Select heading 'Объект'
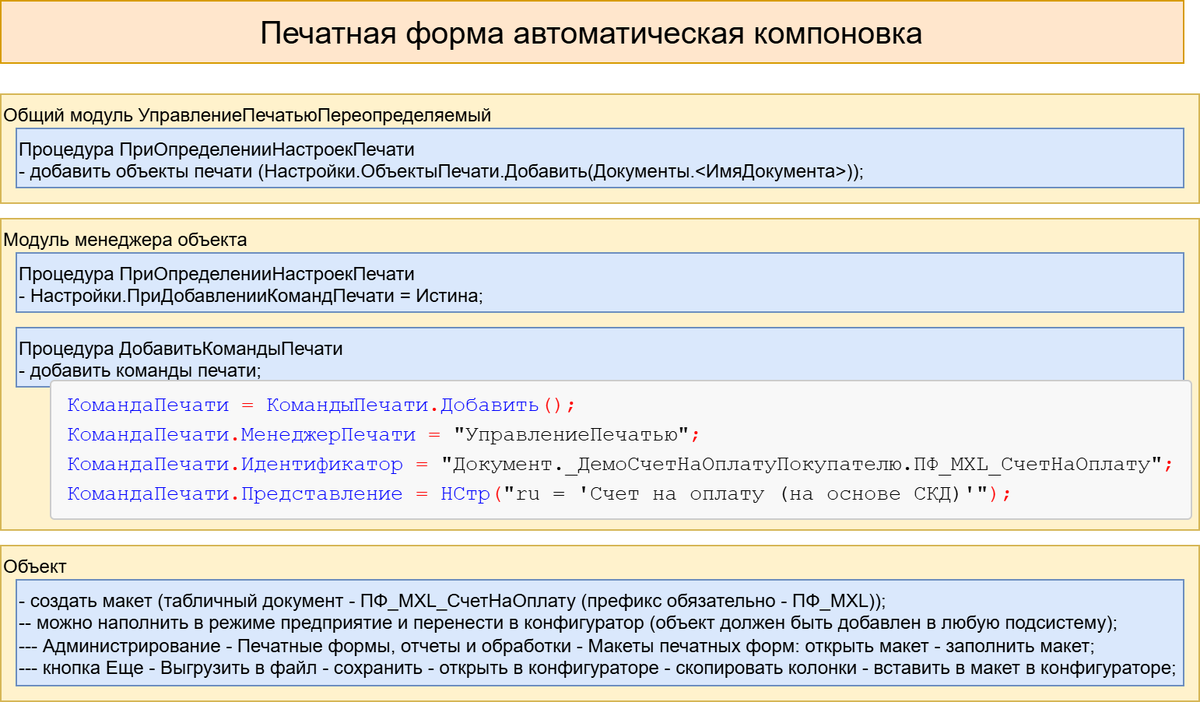This screenshot has height=702, width=1200. coord(35,567)
